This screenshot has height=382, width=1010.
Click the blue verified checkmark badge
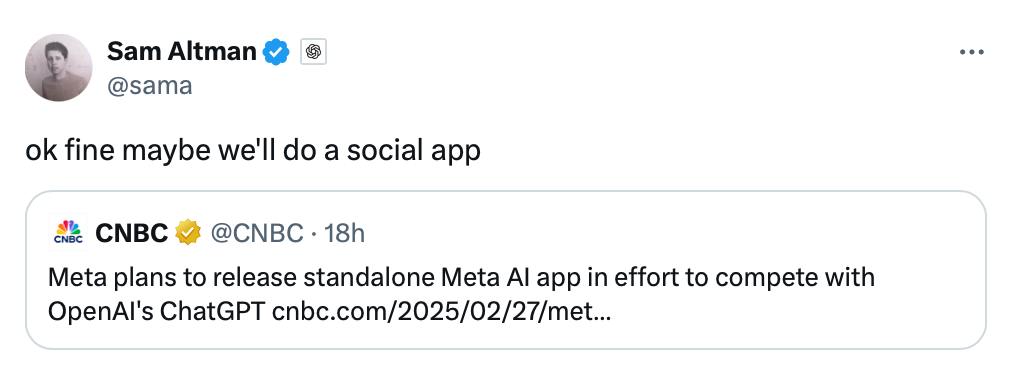(277, 52)
